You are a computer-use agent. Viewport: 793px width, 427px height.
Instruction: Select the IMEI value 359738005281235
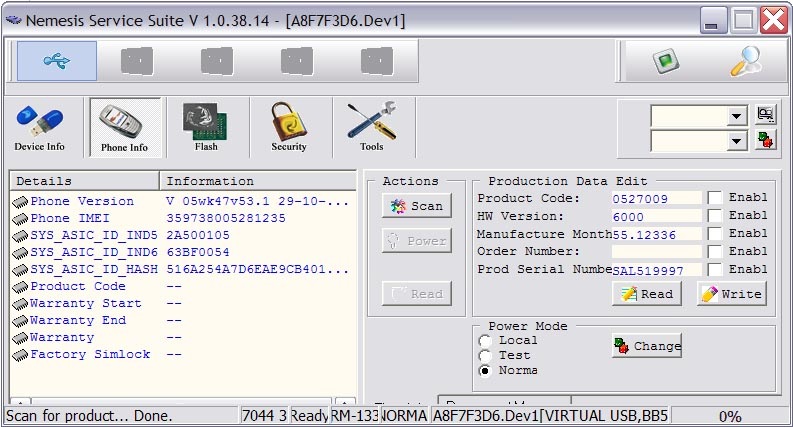(x=226, y=219)
